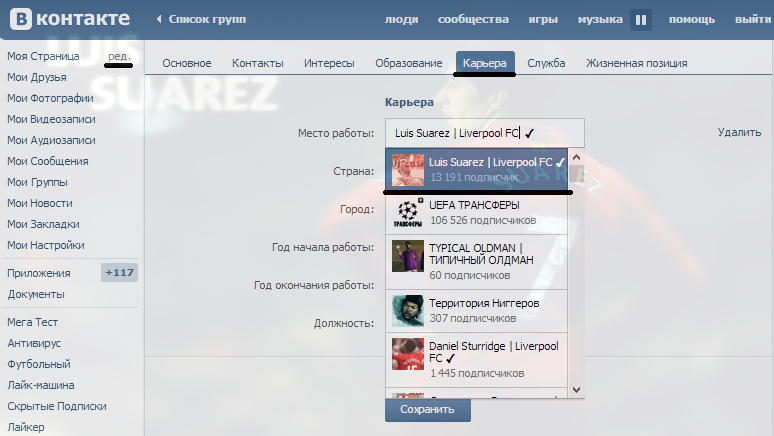Click the Daniel Sturridge group avatar

coord(408,354)
